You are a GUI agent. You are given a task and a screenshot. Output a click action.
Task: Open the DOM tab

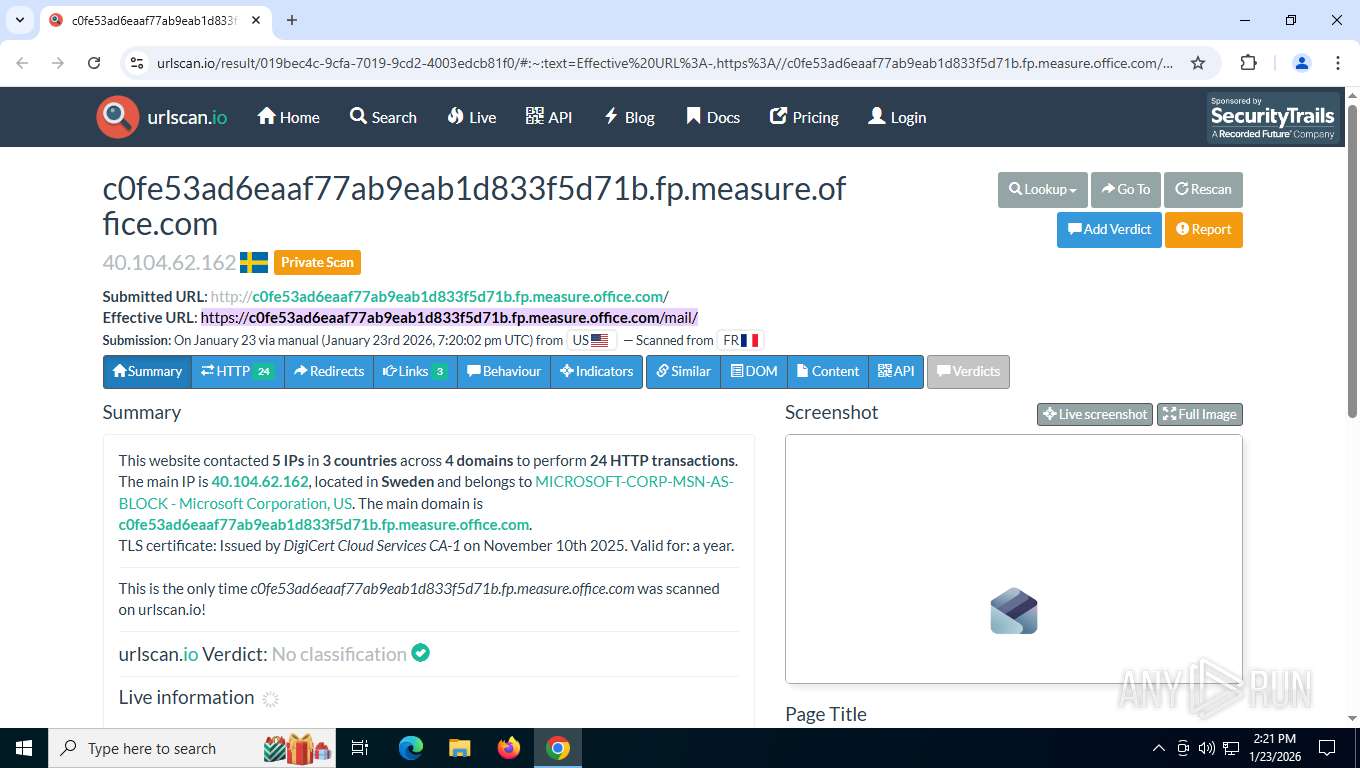click(x=754, y=371)
